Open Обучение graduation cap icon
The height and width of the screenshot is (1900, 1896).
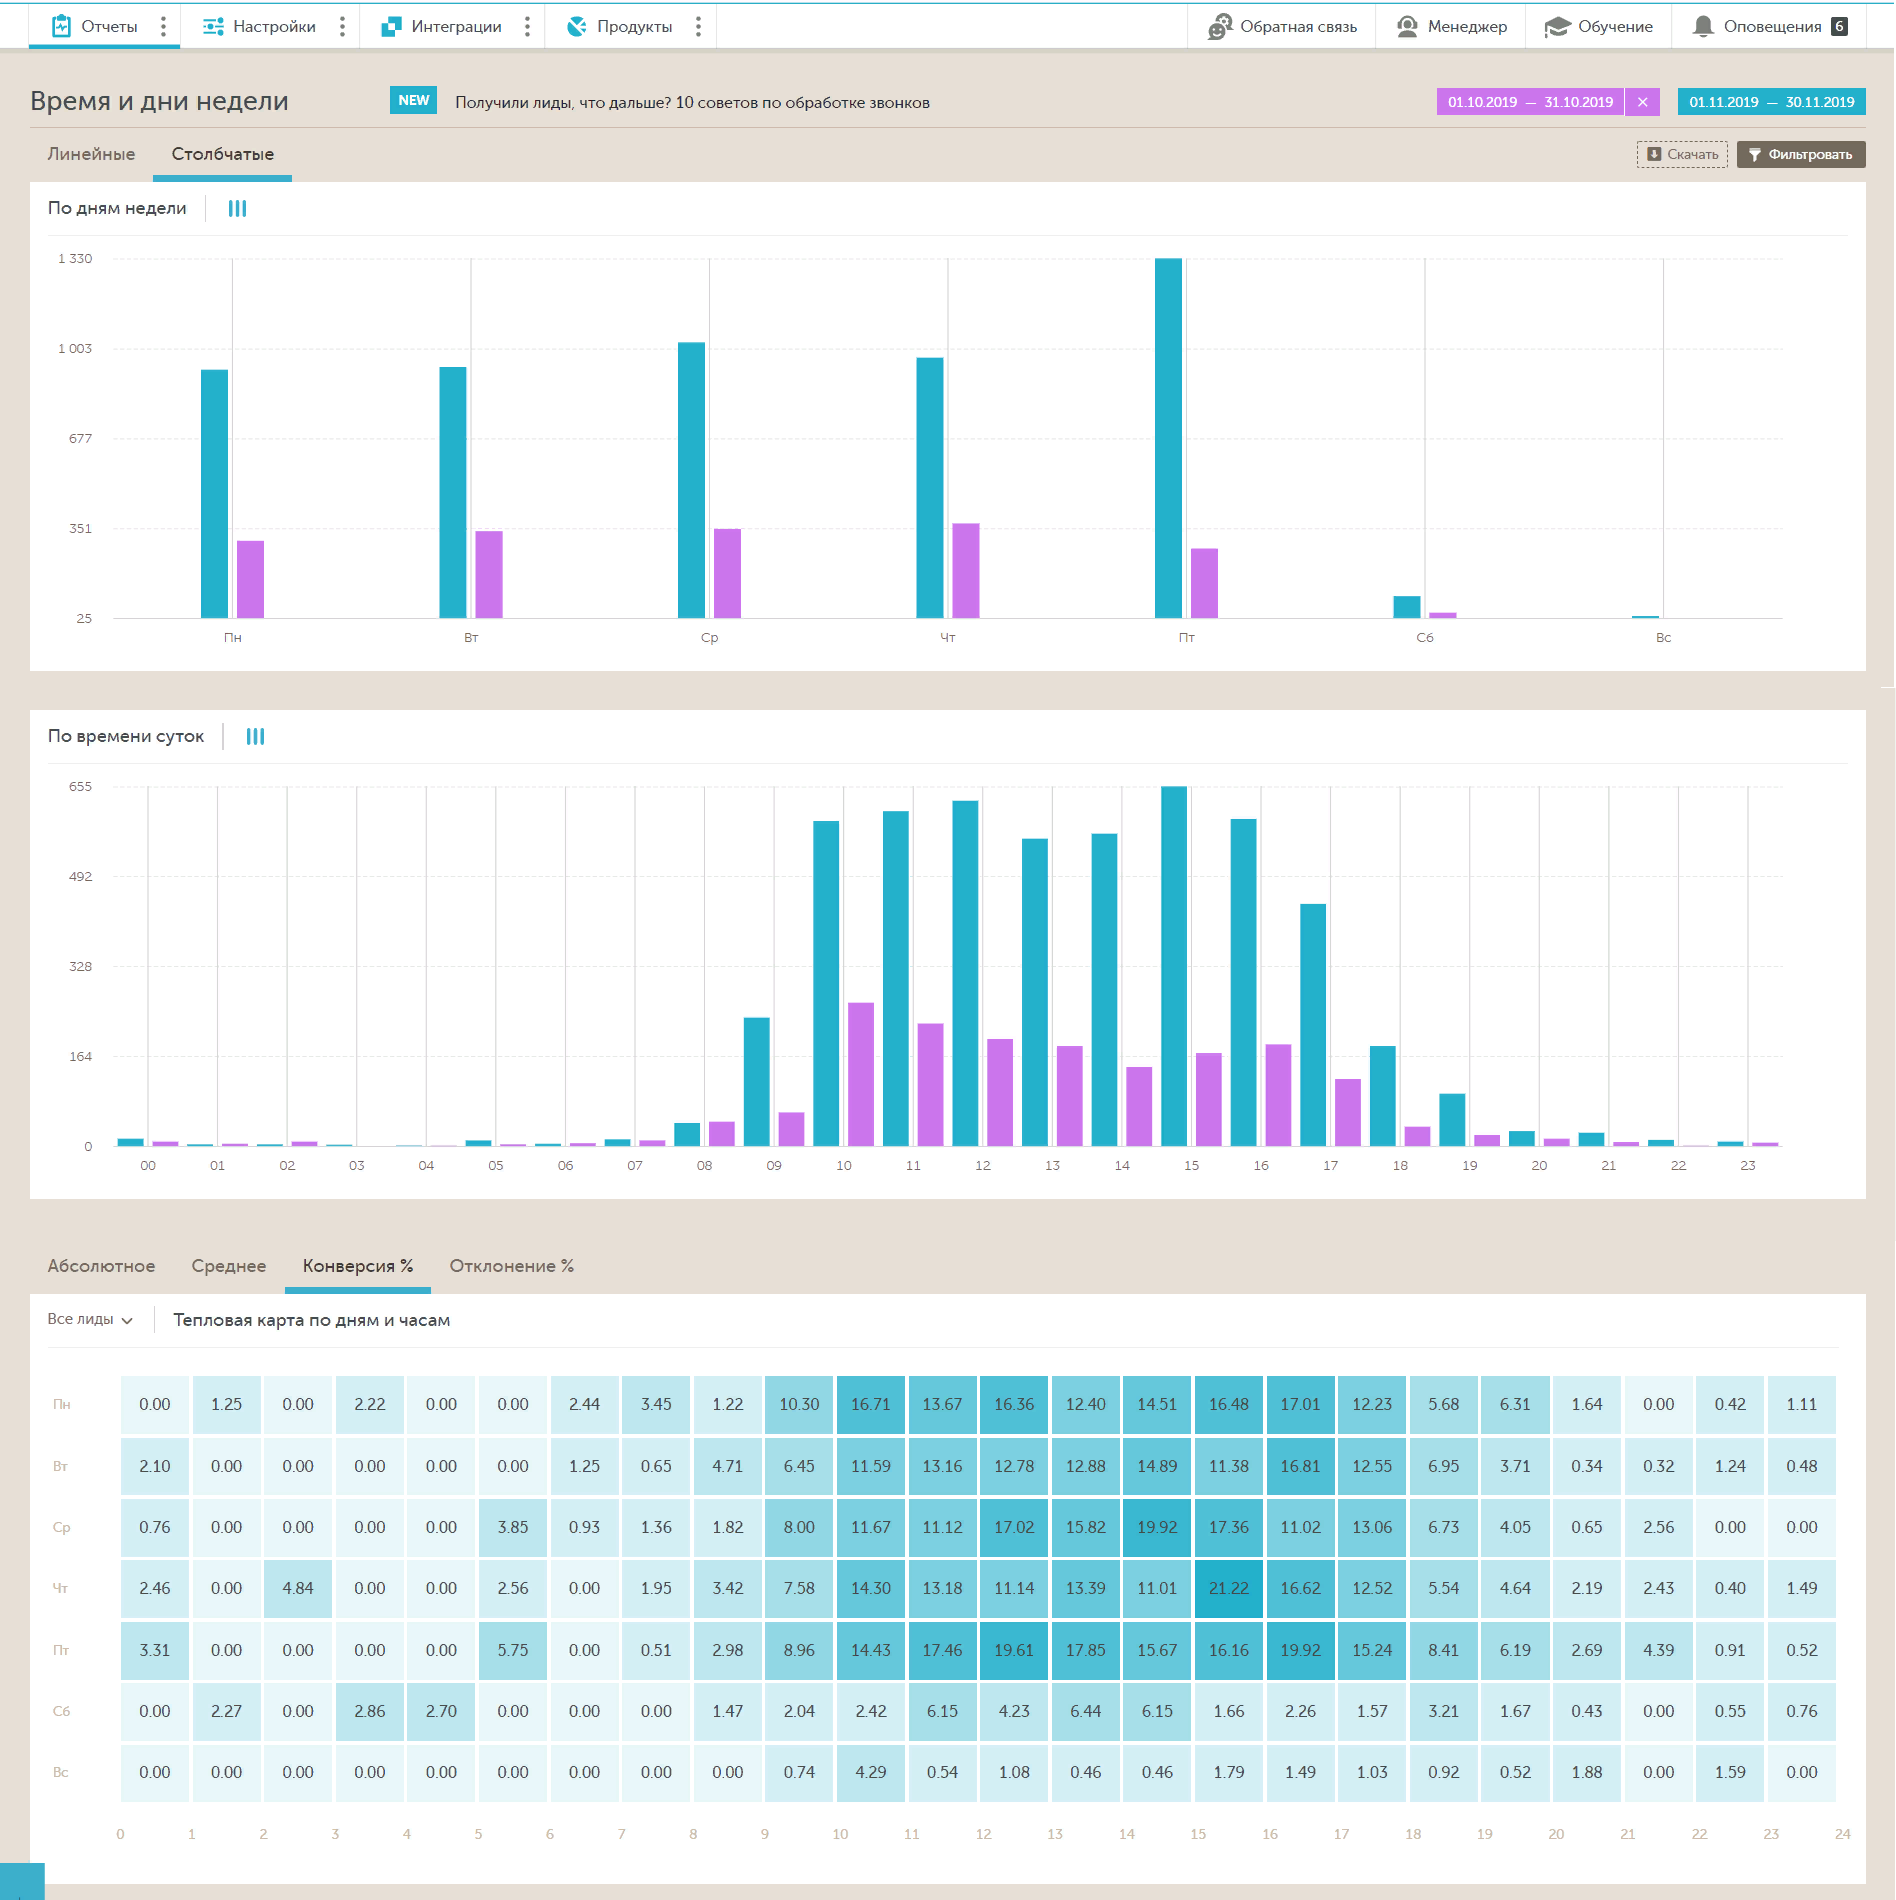click(x=1557, y=27)
